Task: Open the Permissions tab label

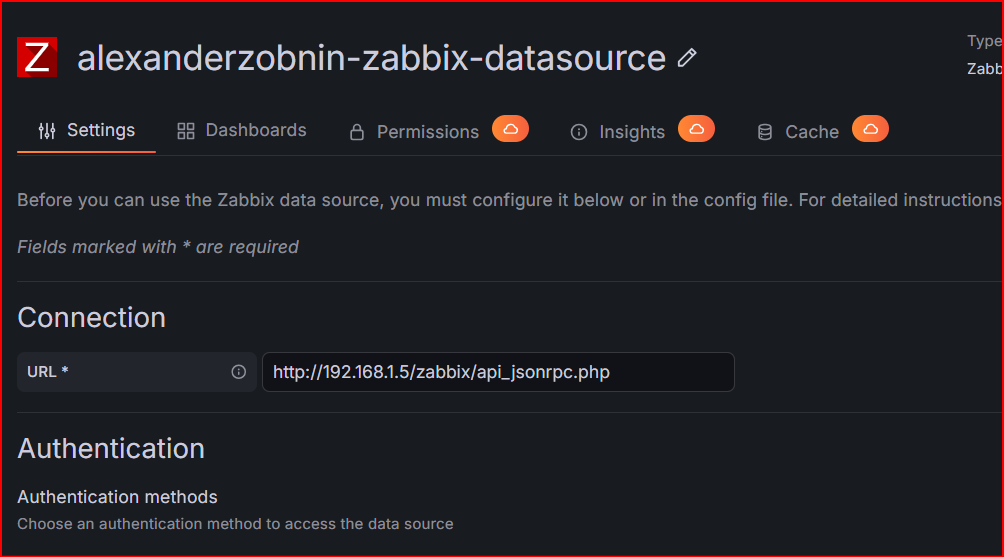Action: pyautogui.click(x=428, y=132)
